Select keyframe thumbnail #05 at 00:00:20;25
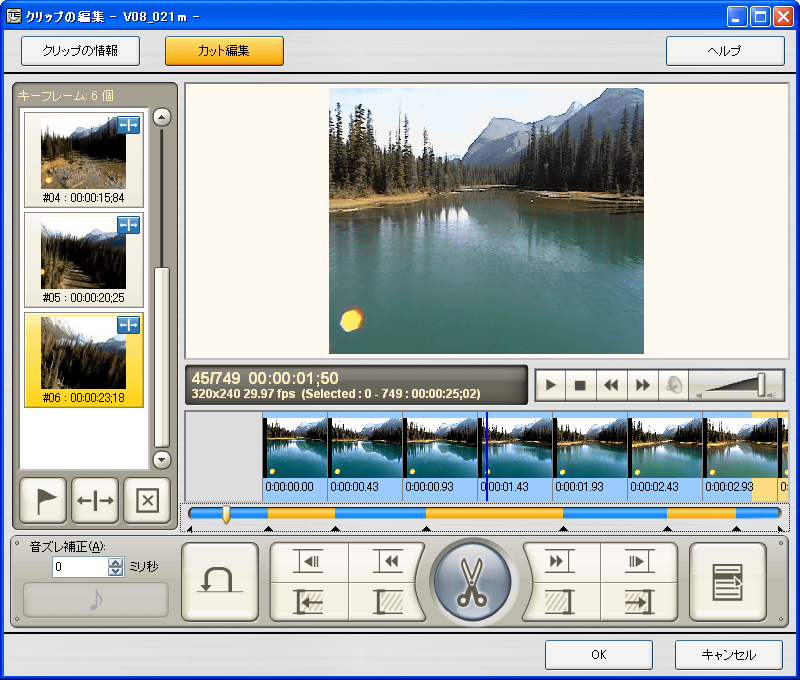800x680 pixels. click(x=84, y=260)
